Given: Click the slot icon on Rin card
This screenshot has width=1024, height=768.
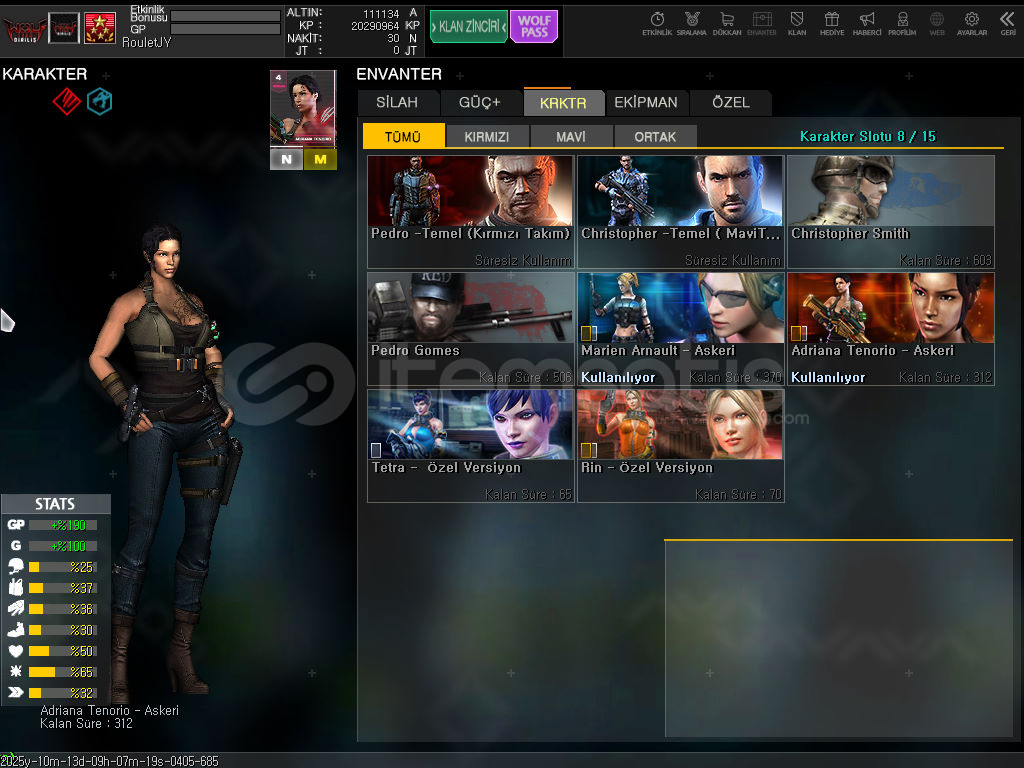Looking at the screenshot, I should coord(588,450).
